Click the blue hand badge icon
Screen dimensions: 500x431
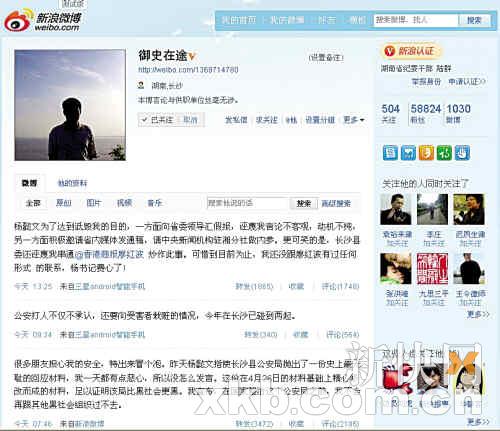click(462, 153)
